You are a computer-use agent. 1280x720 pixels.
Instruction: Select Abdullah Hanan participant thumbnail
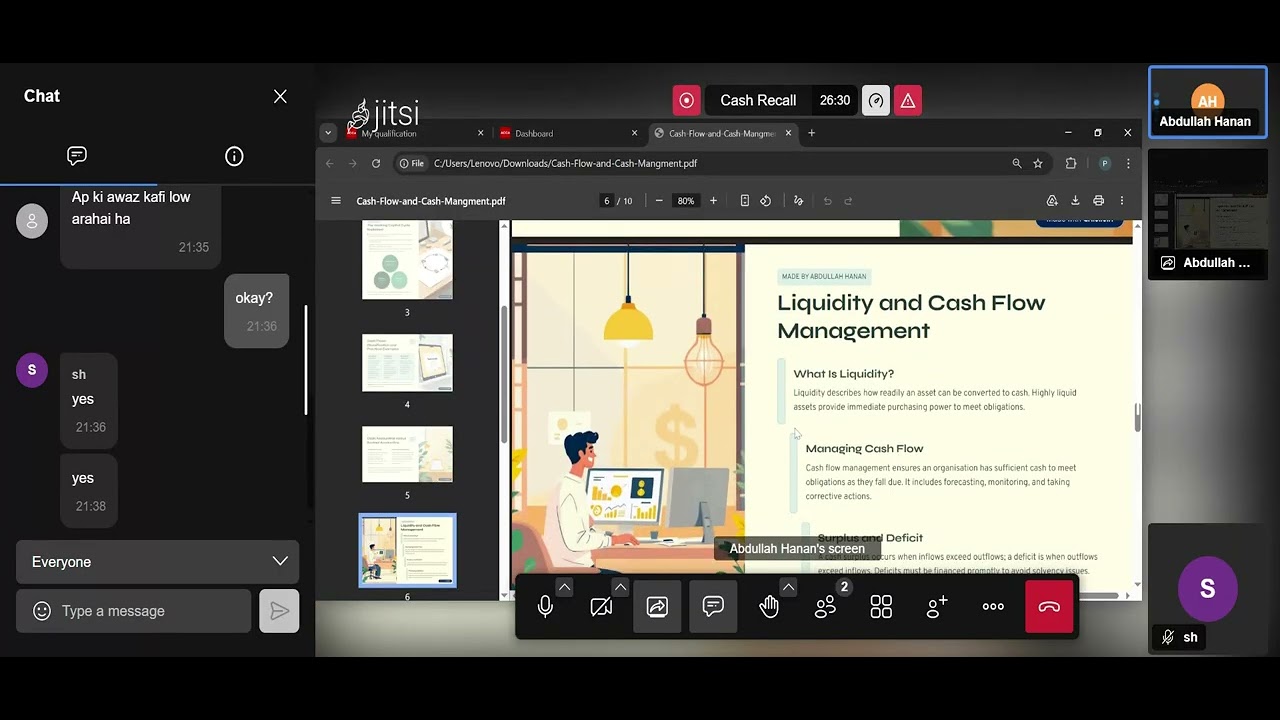coord(1207,102)
